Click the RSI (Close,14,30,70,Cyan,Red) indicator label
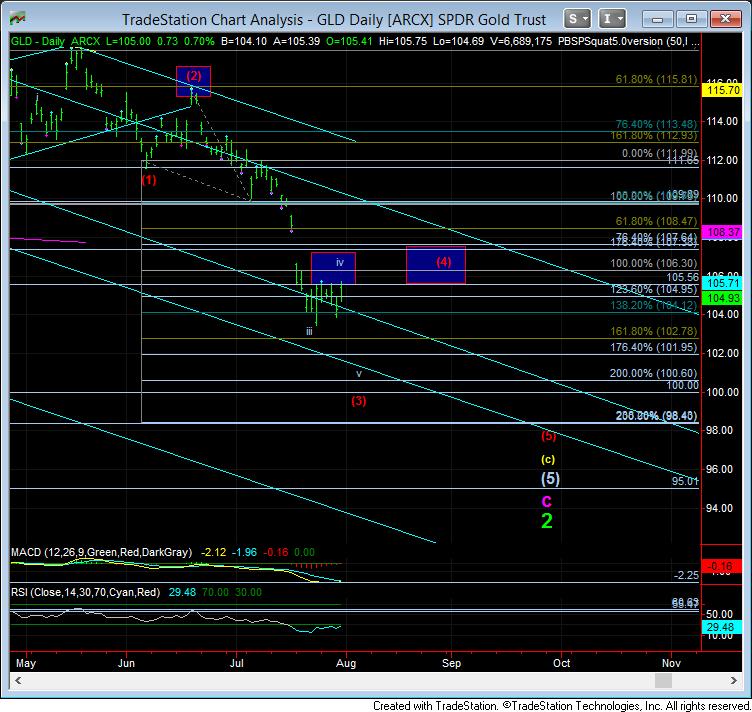The image size is (752, 712). point(85,593)
